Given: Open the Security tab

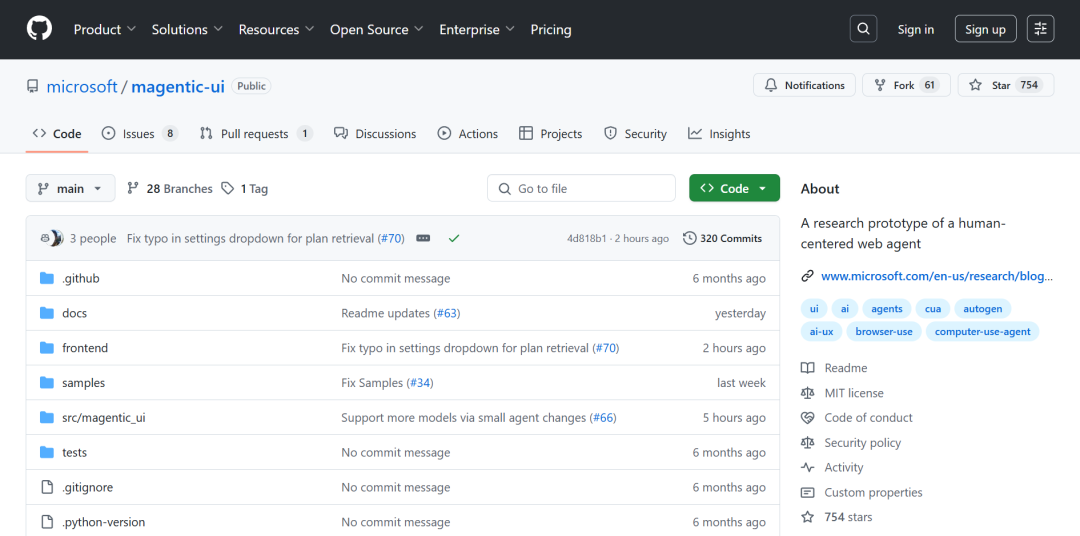Looking at the screenshot, I should click(635, 134).
